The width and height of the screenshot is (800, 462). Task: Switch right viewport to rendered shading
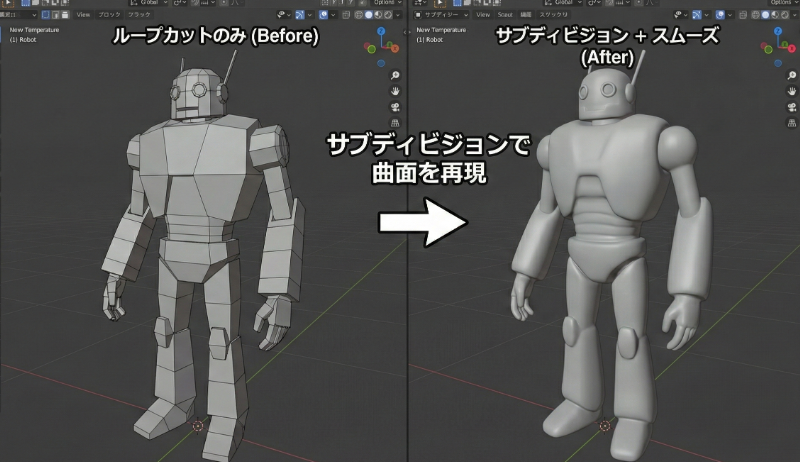[785, 15]
